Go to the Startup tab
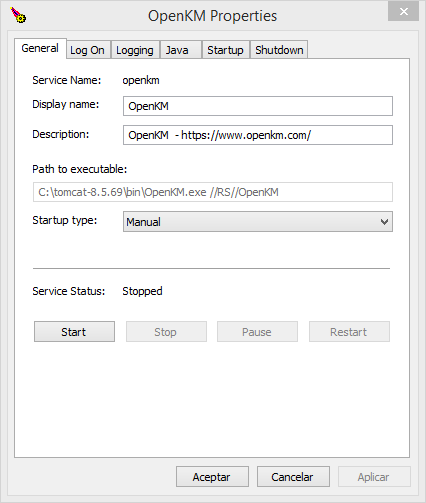 [225, 50]
